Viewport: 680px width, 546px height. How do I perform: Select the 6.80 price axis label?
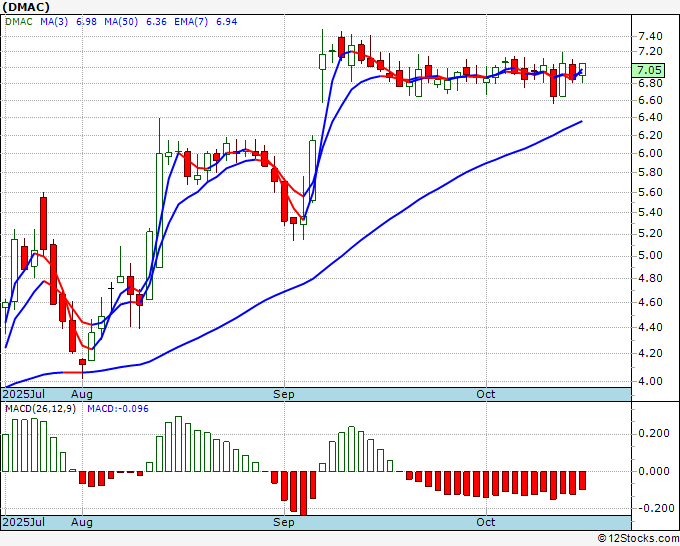[x=650, y=83]
